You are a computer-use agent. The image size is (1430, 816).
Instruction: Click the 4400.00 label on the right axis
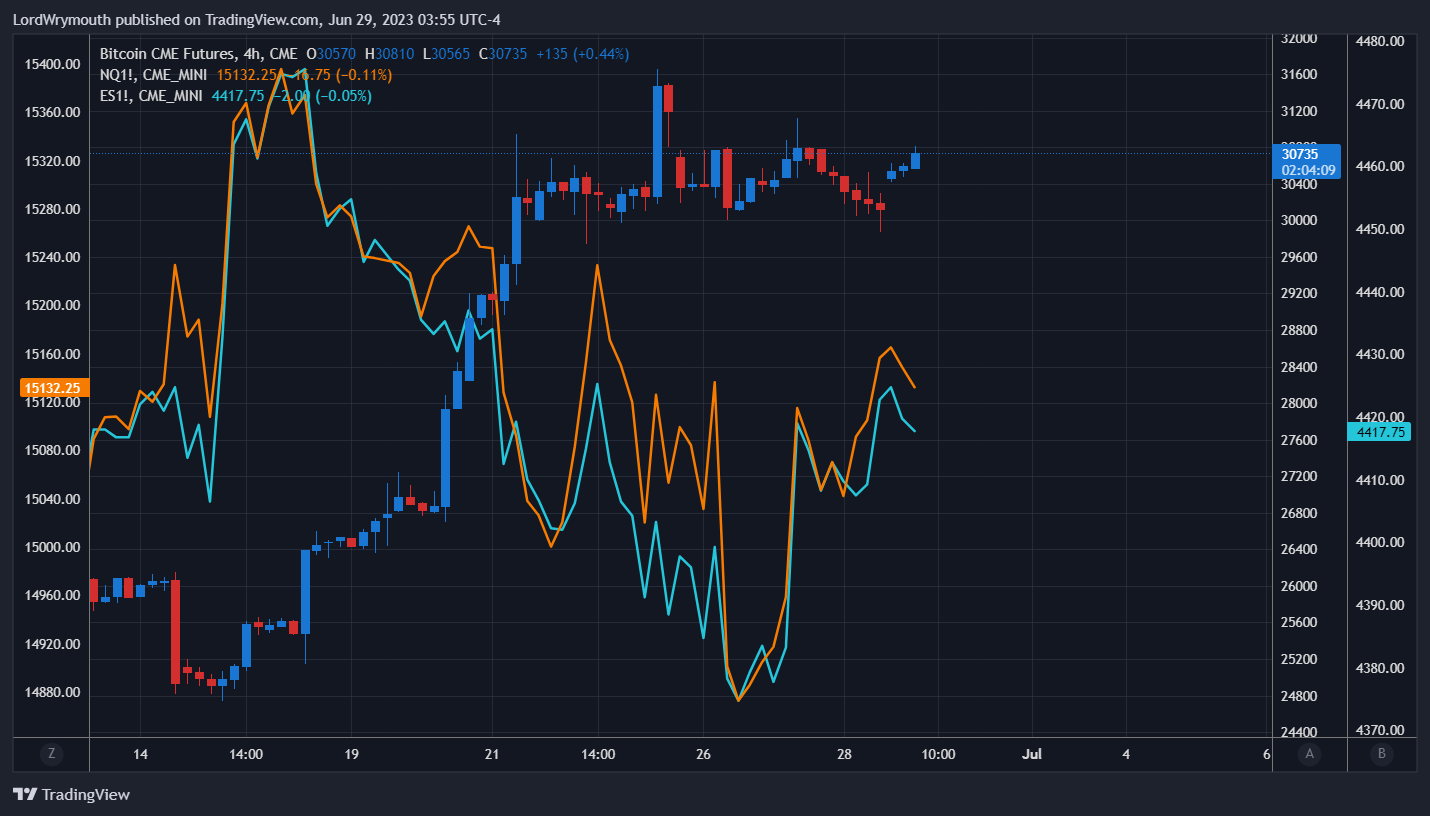coord(1380,542)
